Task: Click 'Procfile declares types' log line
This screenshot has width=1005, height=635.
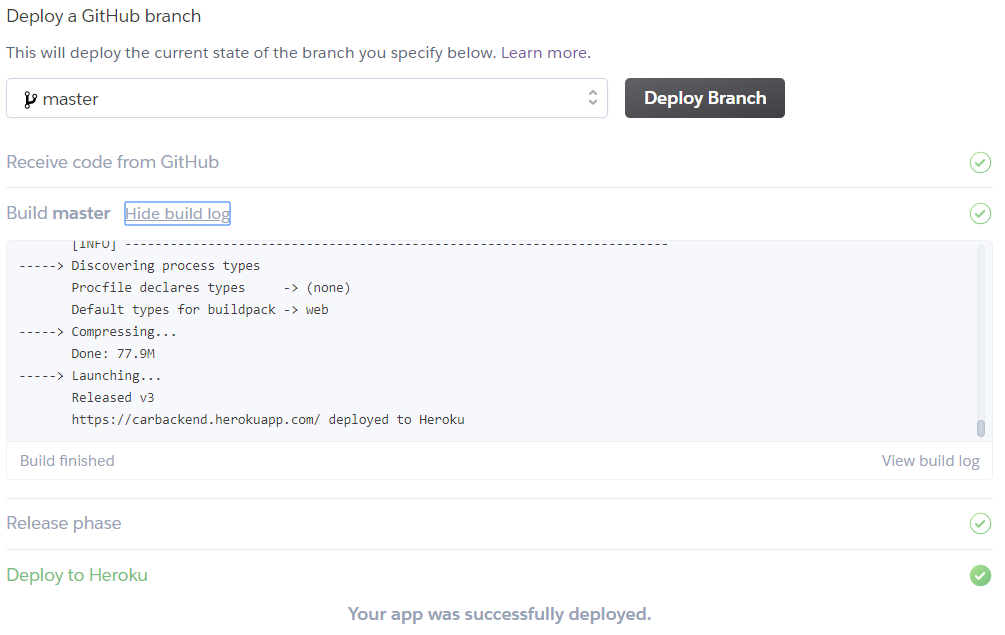Action: tap(211, 288)
